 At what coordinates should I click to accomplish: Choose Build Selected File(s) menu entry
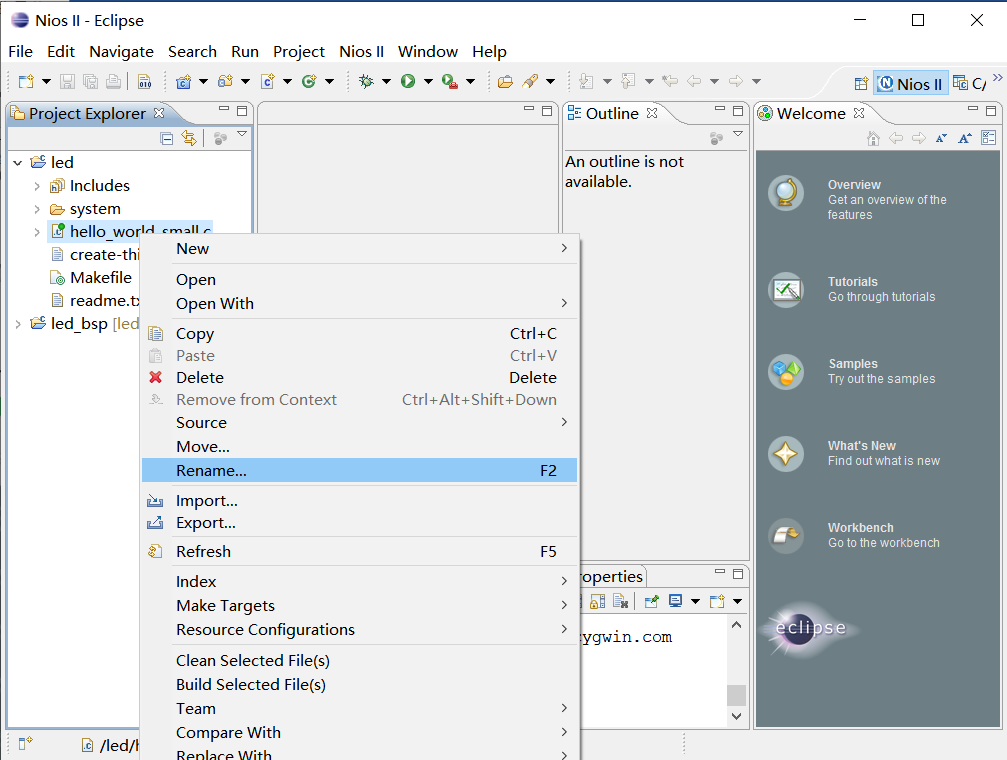click(251, 684)
